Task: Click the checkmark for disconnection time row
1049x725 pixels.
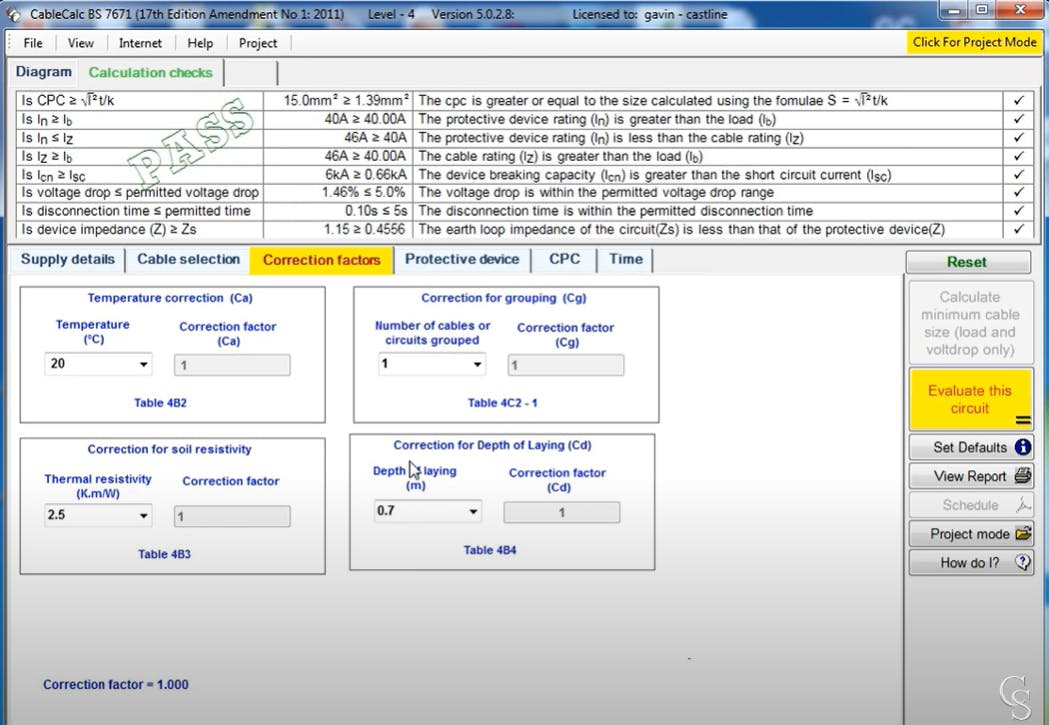Action: point(1018,211)
